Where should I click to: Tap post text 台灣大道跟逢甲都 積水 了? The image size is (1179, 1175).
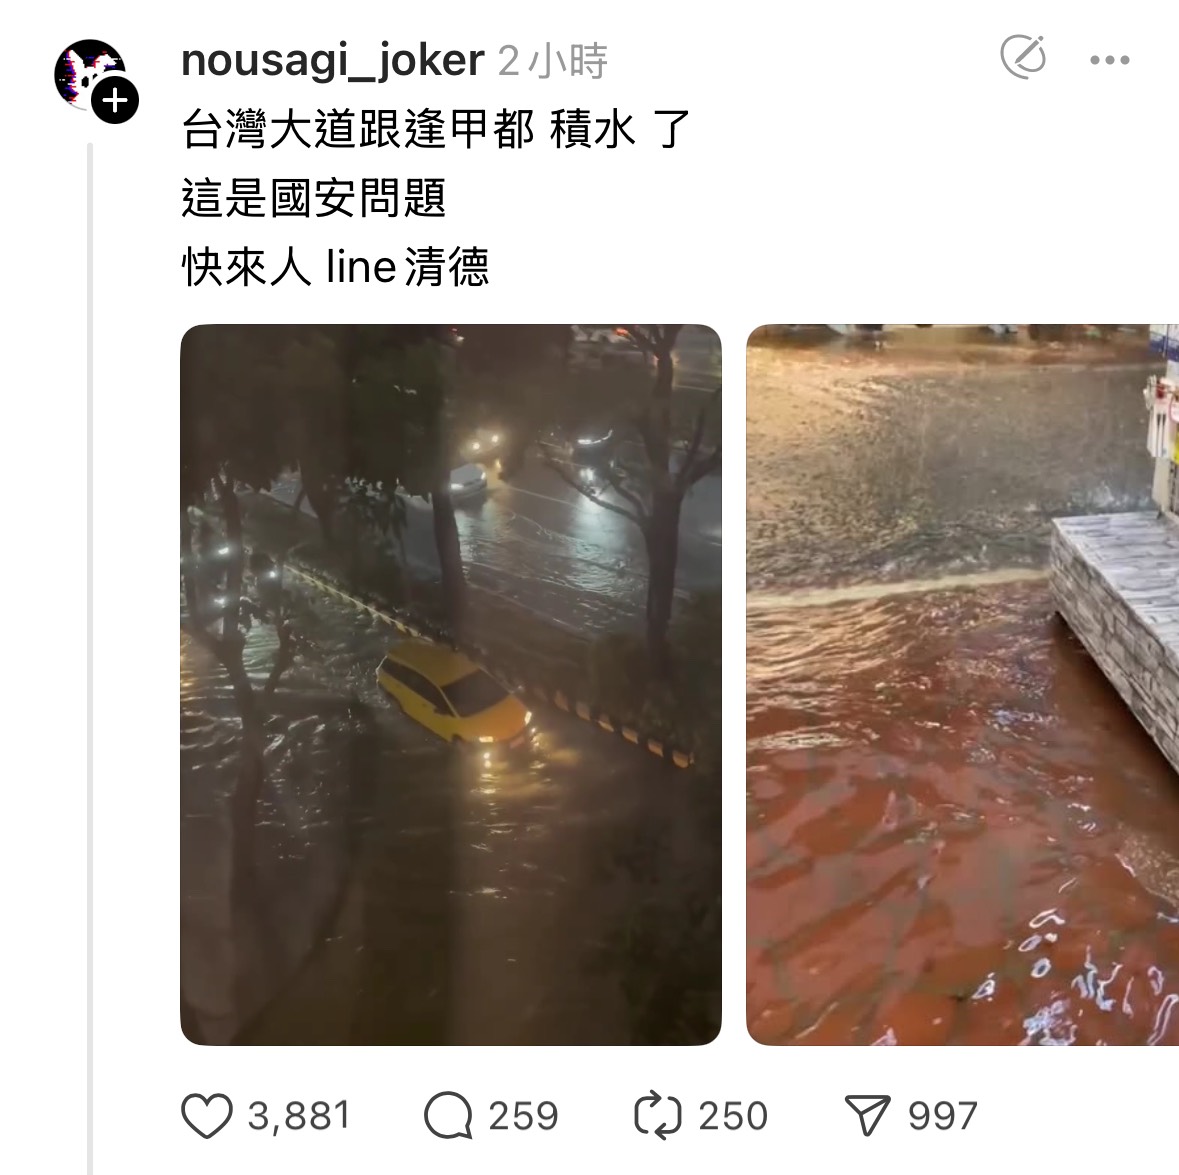coord(436,129)
